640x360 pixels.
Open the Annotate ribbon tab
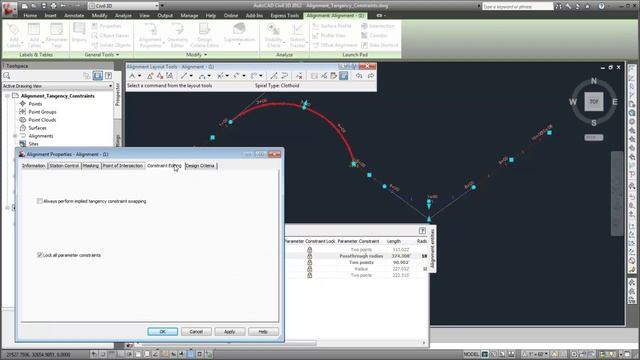click(x=74, y=16)
